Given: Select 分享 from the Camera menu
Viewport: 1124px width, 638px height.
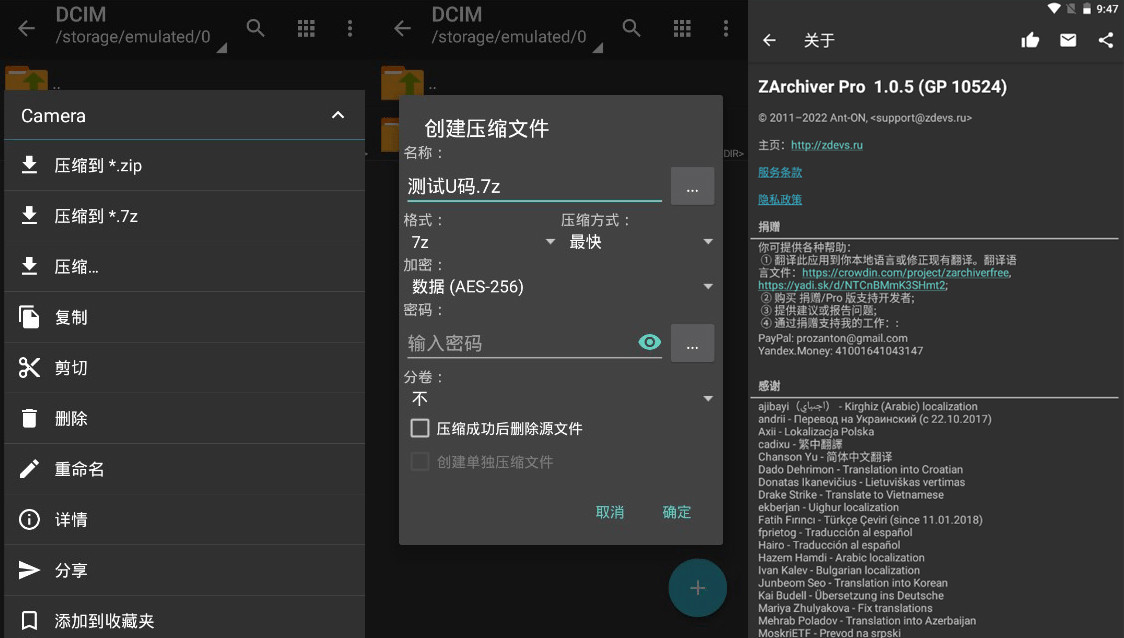Looking at the screenshot, I should (x=184, y=570).
